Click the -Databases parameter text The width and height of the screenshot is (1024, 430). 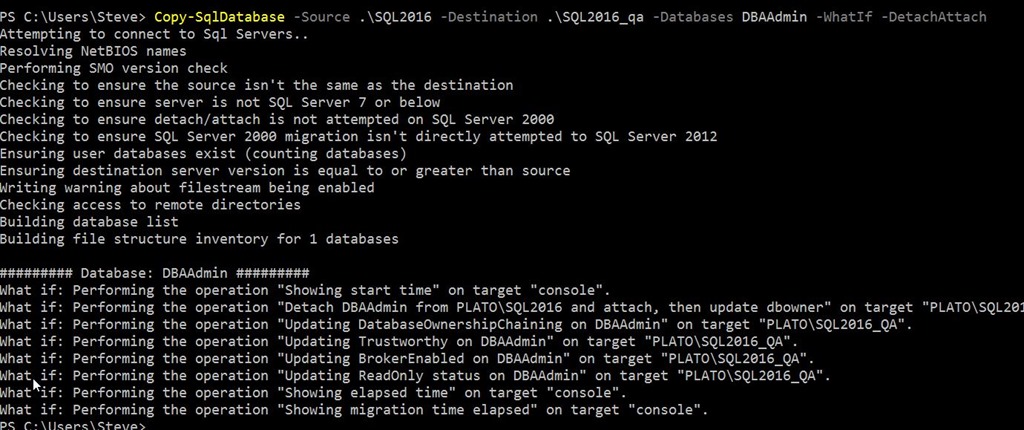click(696, 17)
